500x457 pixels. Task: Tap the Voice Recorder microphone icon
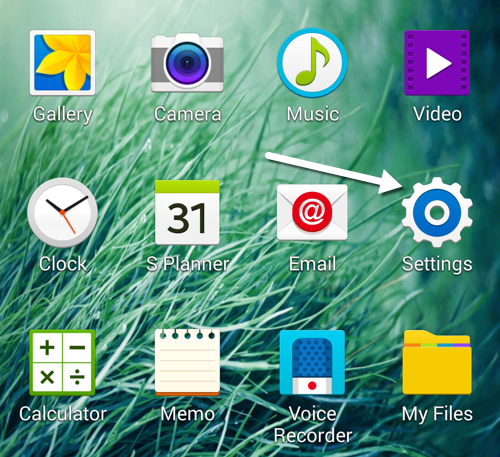[312, 362]
